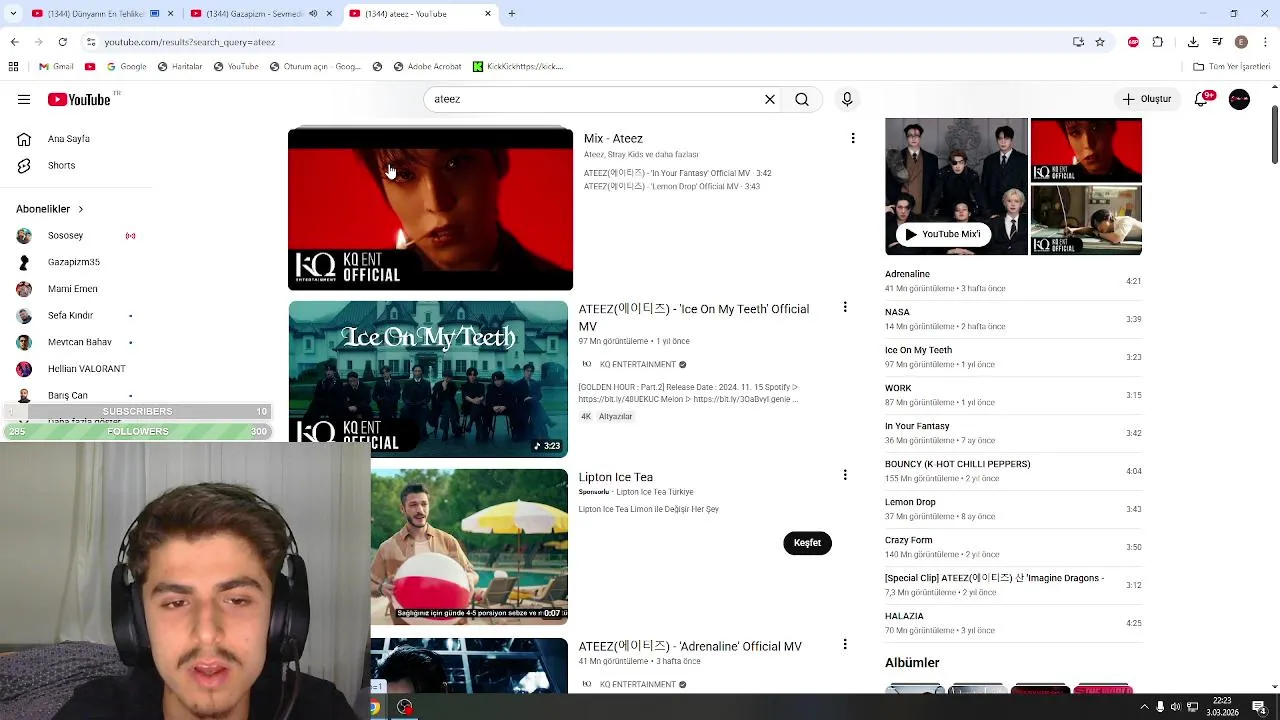Open more options for Ice On My Teeth video
This screenshot has width=1280, height=720.
(845, 308)
